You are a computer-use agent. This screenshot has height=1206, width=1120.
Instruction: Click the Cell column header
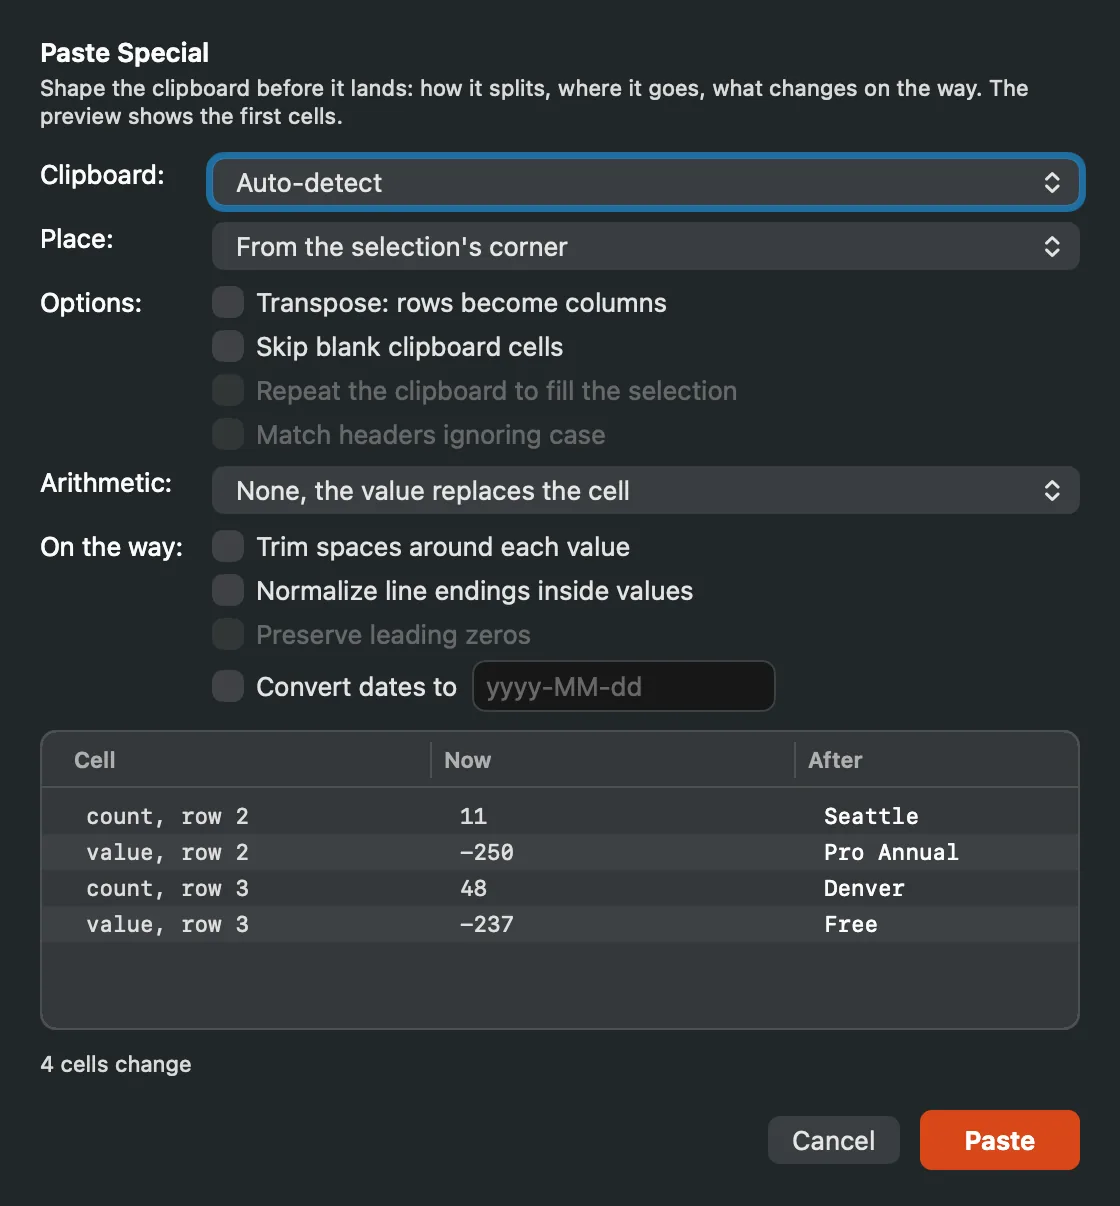coord(95,760)
